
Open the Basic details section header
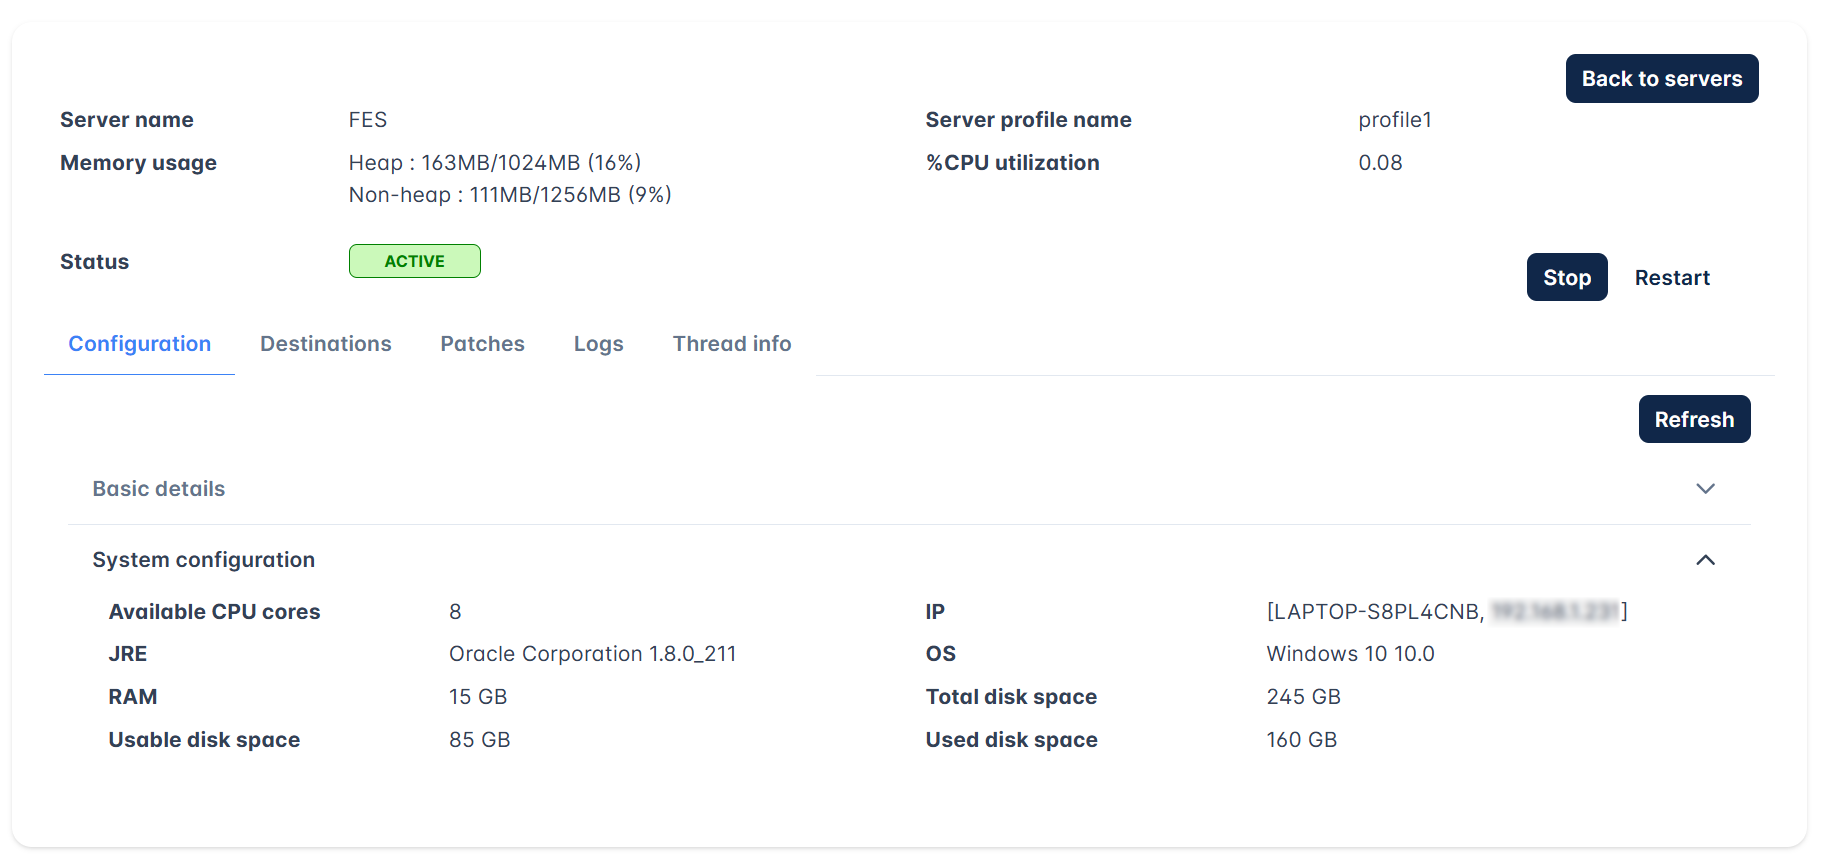[x=909, y=489]
